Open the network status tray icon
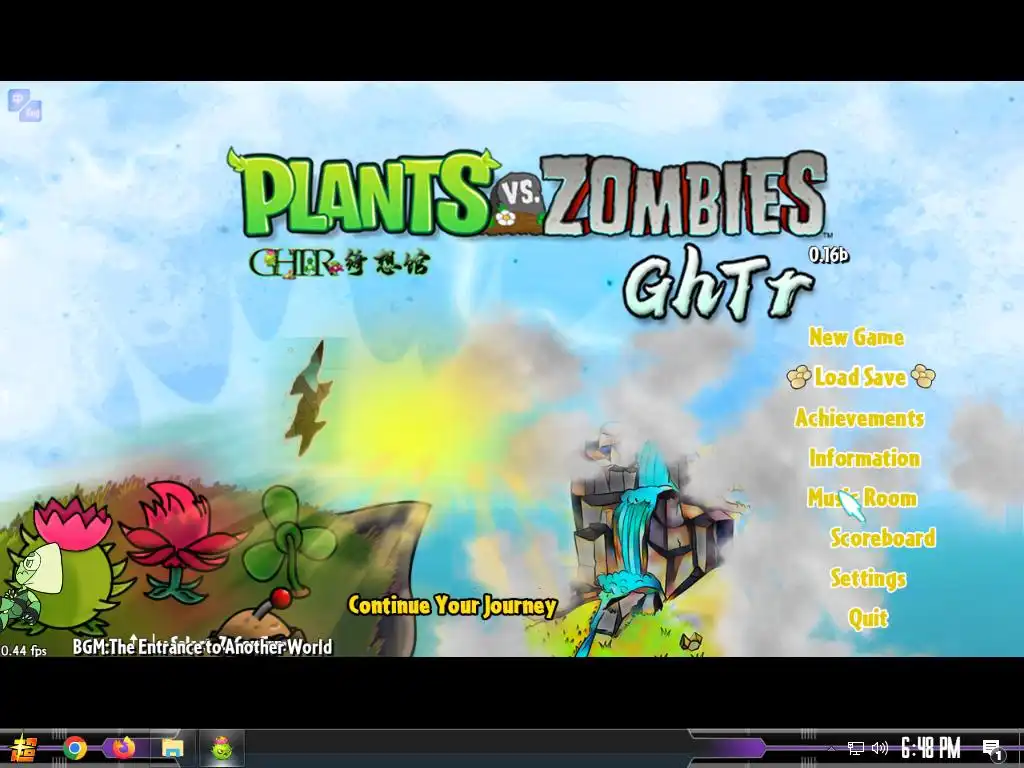The width and height of the screenshot is (1024, 768). (856, 748)
